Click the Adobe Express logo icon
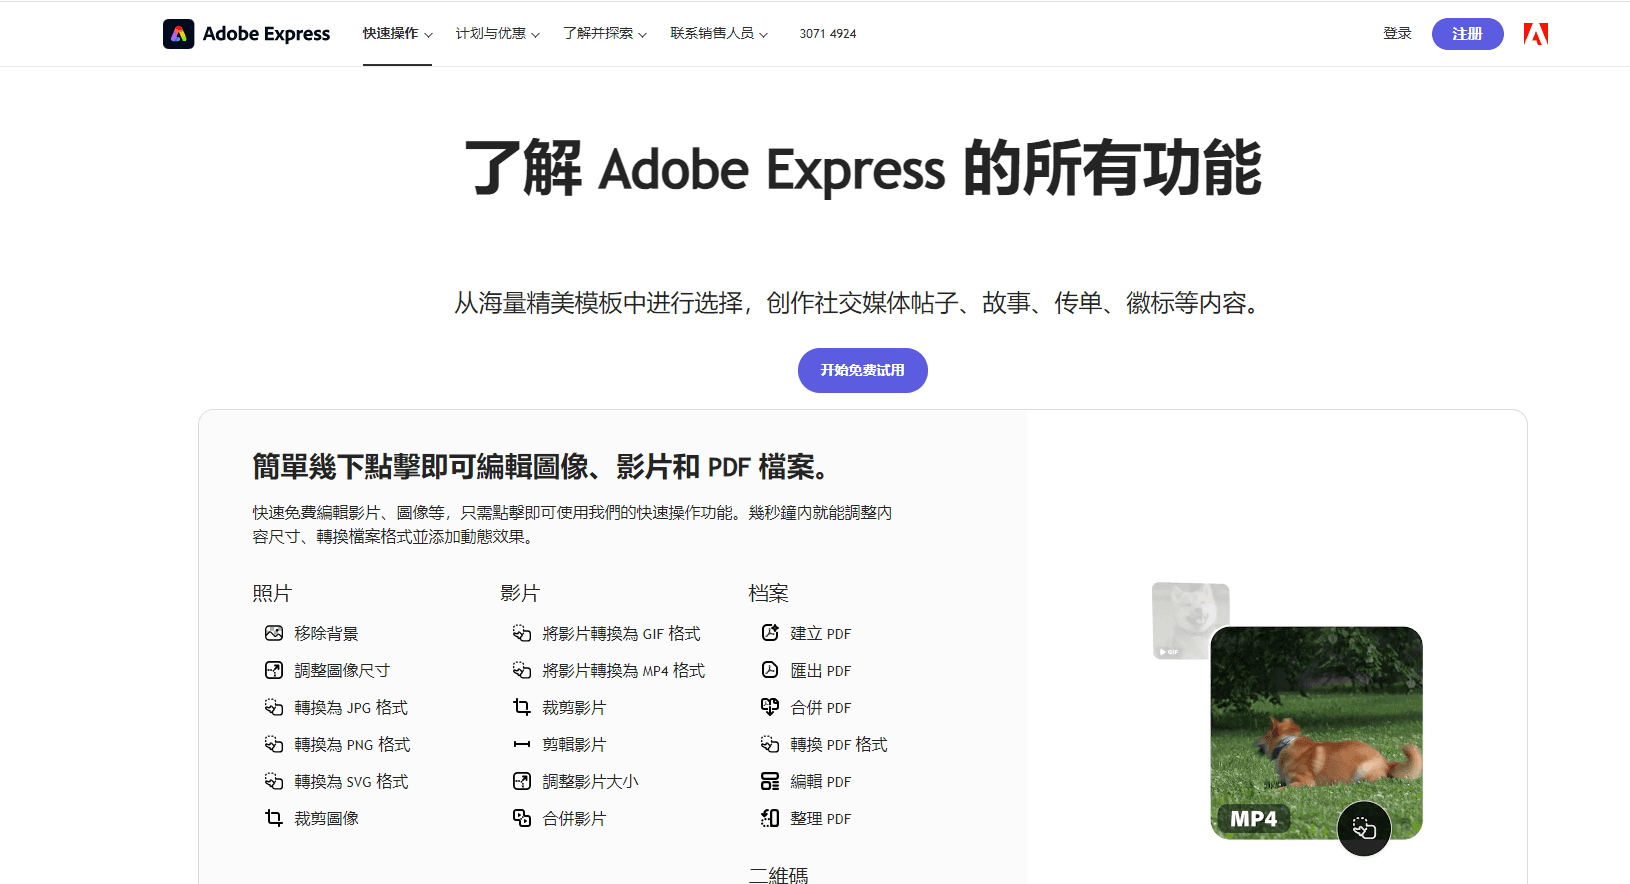The width and height of the screenshot is (1630, 884). [179, 34]
